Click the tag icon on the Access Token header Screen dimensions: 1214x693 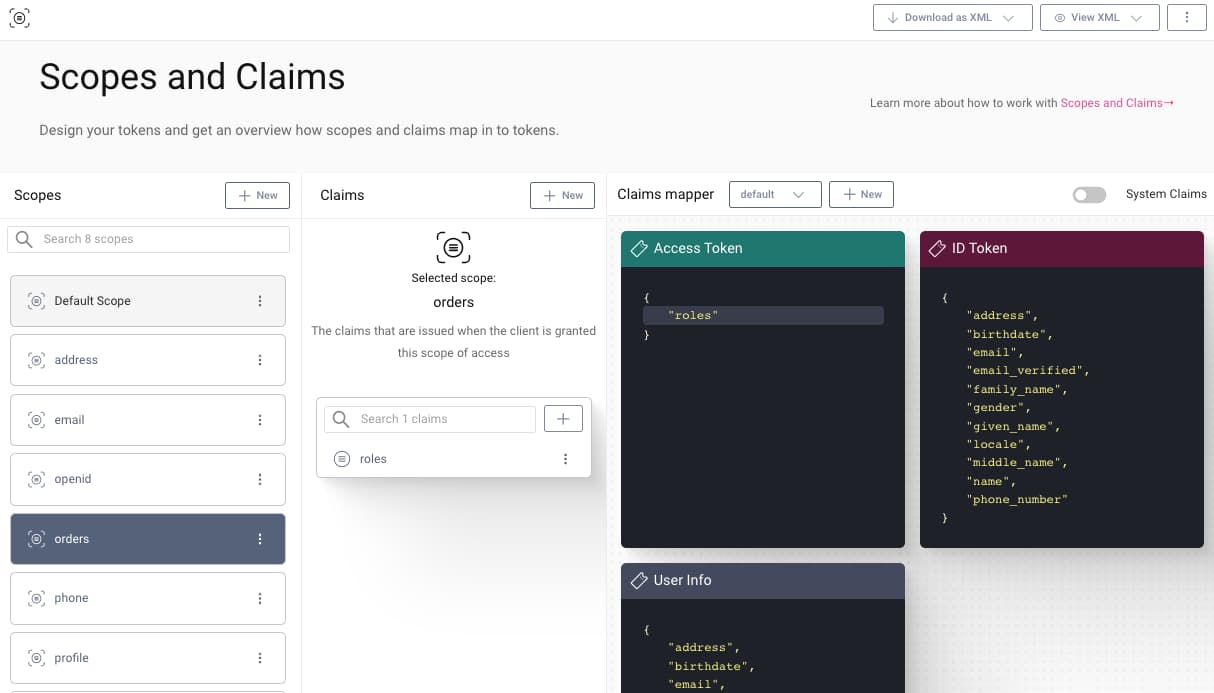639,249
